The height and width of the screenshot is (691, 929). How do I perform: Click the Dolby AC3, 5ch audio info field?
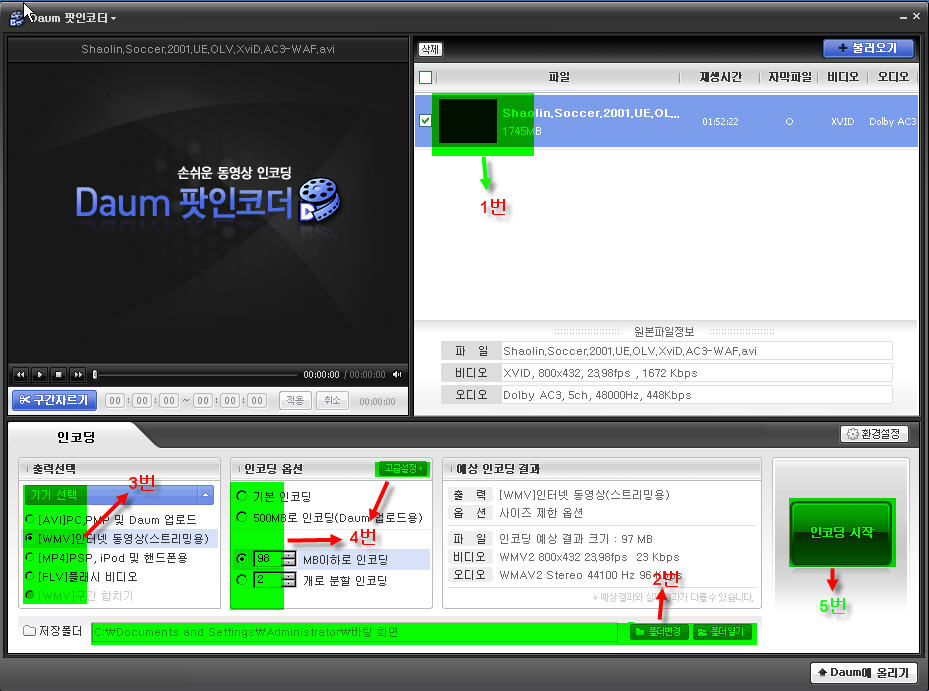pyautogui.click(x=697, y=395)
